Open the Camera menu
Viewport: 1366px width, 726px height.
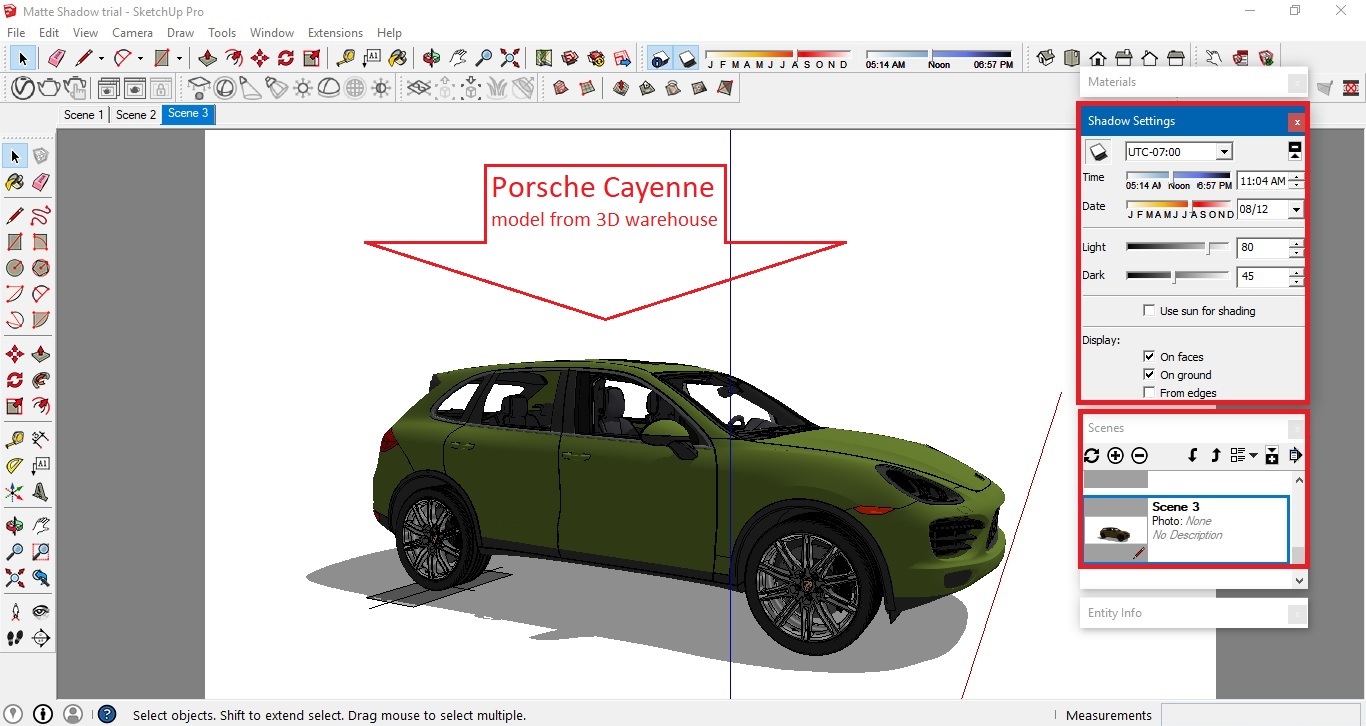tap(132, 33)
